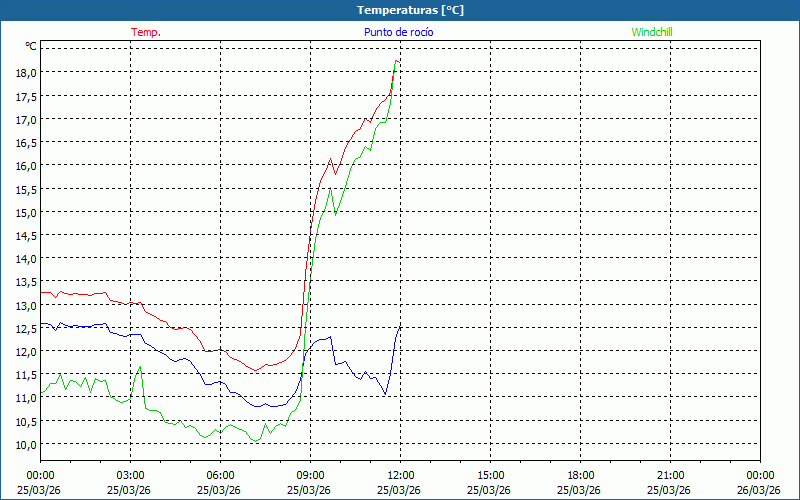Select the 12:00 time axis label

coord(400,475)
